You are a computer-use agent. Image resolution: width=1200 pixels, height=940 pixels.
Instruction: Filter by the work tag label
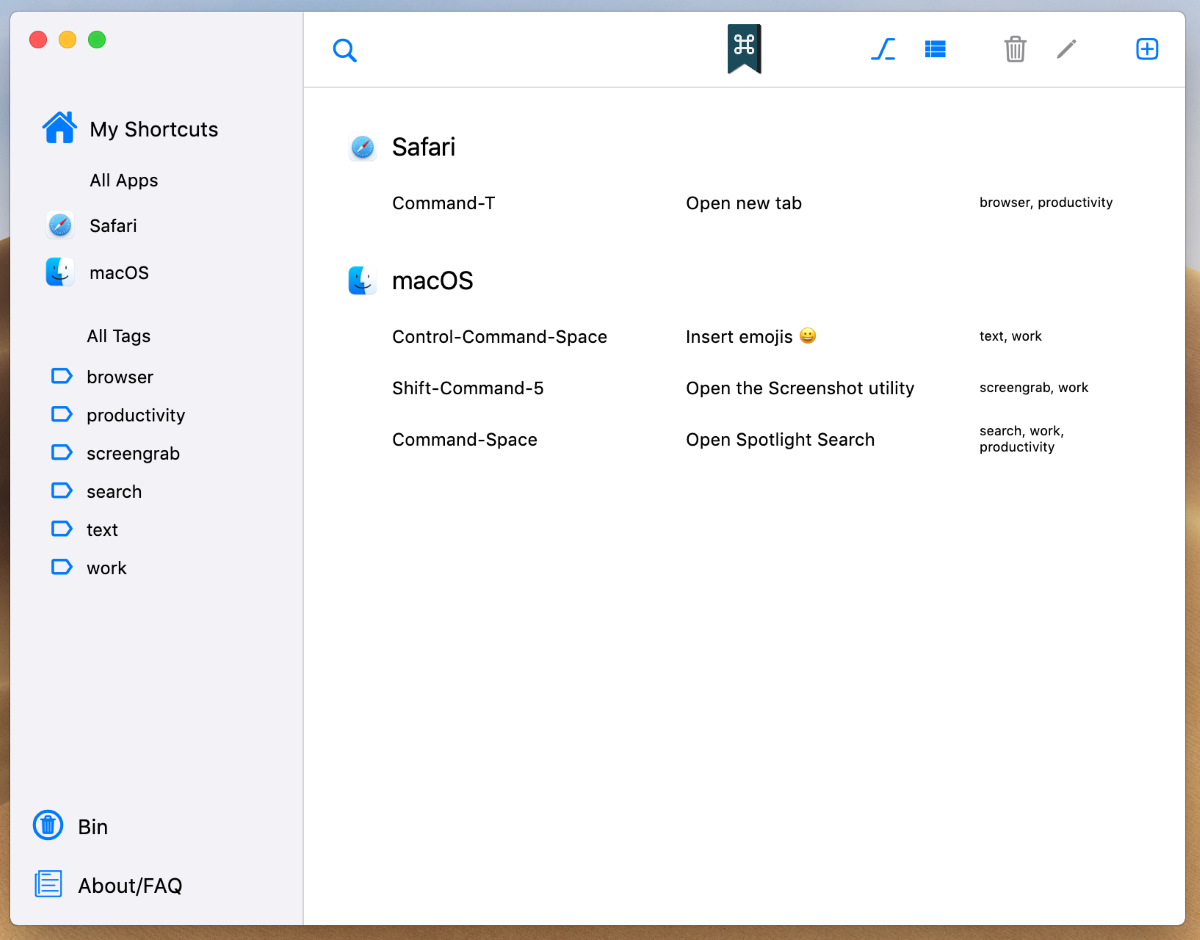106,568
